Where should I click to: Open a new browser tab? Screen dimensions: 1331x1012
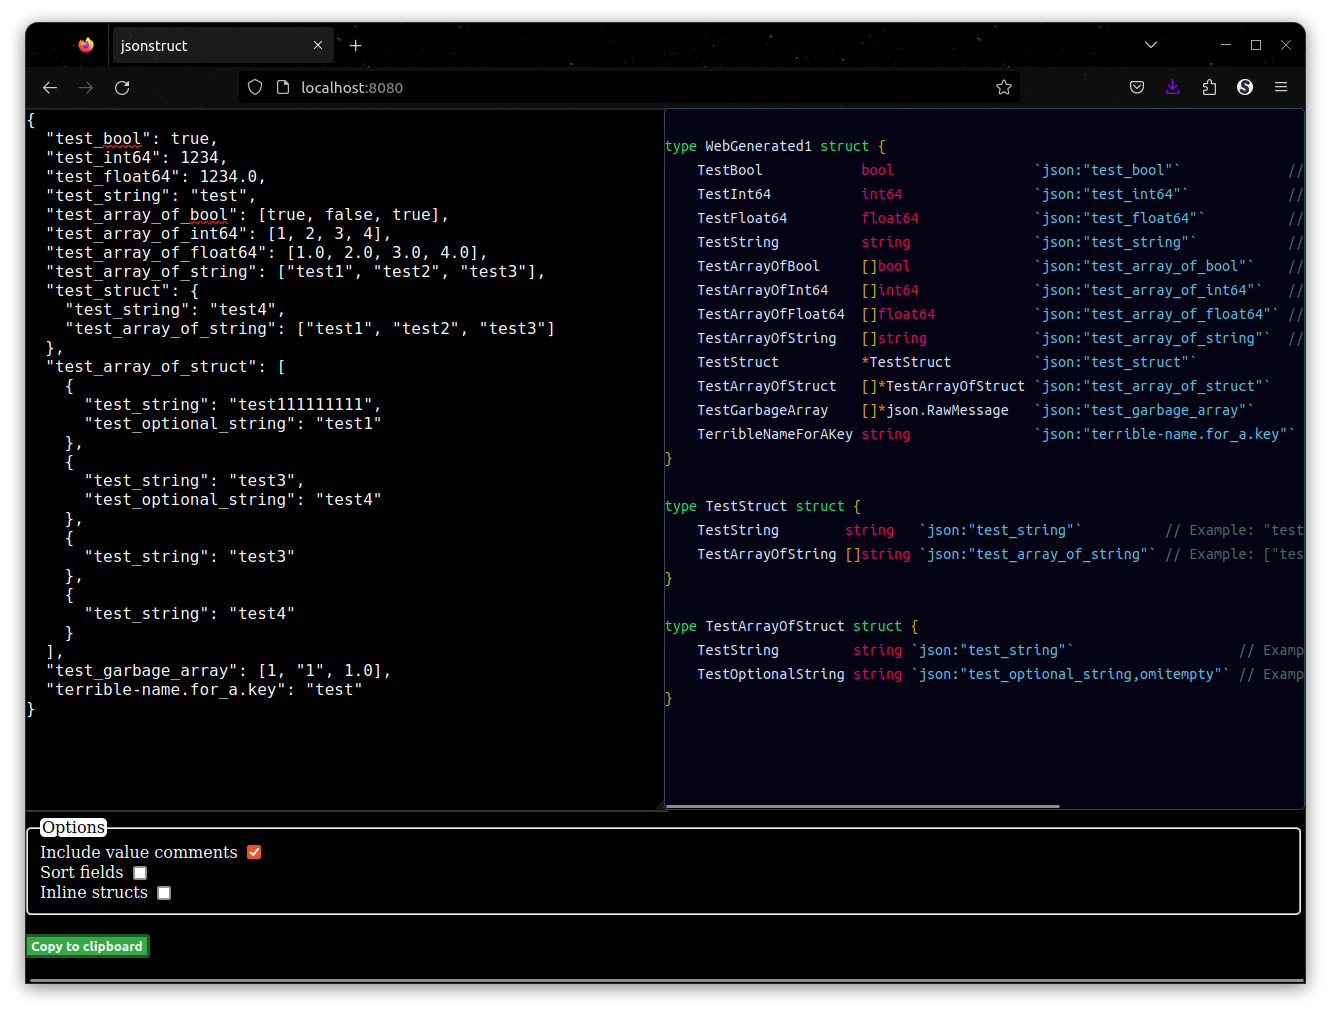[356, 46]
